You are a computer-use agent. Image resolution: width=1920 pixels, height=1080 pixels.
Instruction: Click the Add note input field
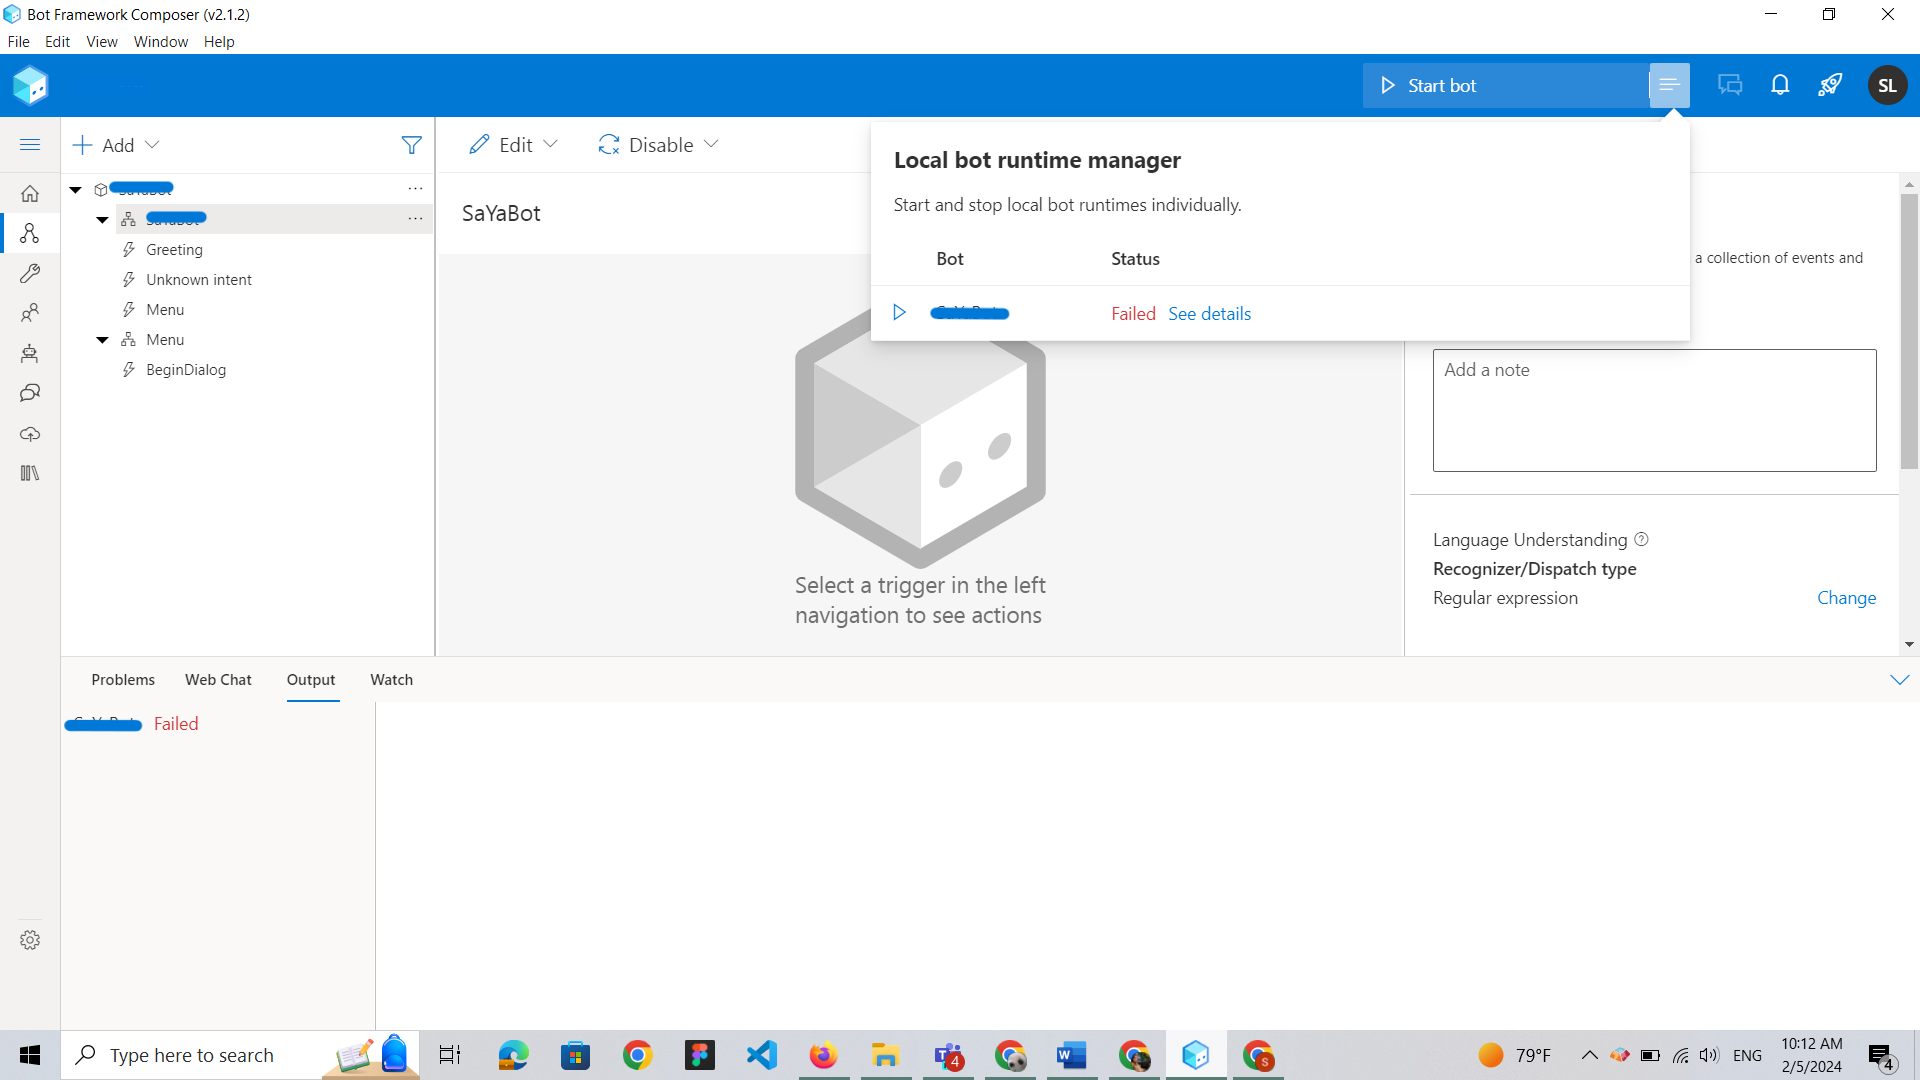tap(1655, 409)
